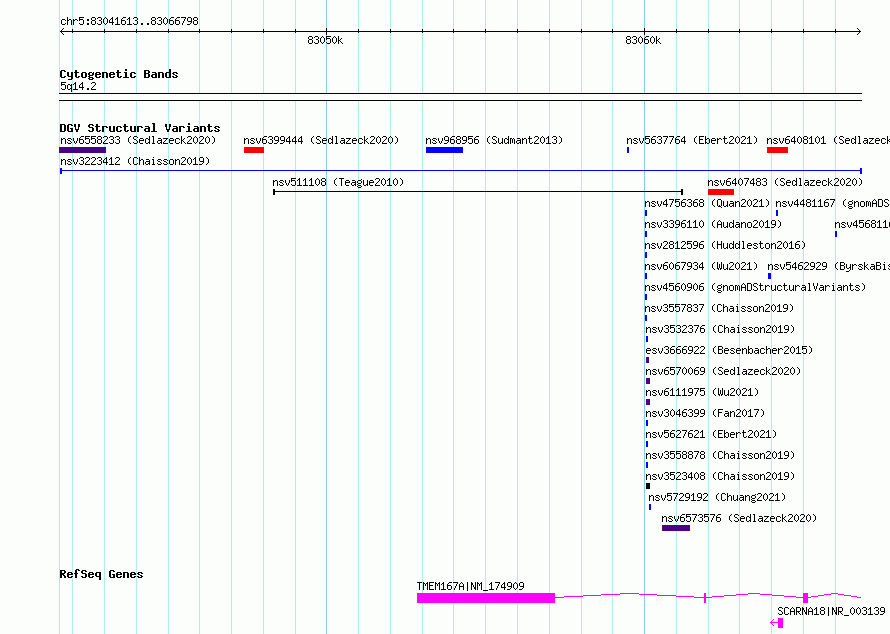Image resolution: width=890 pixels, height=634 pixels.
Task: Click nsv5729192 (Chuang2021) label
Action: click(x=717, y=497)
